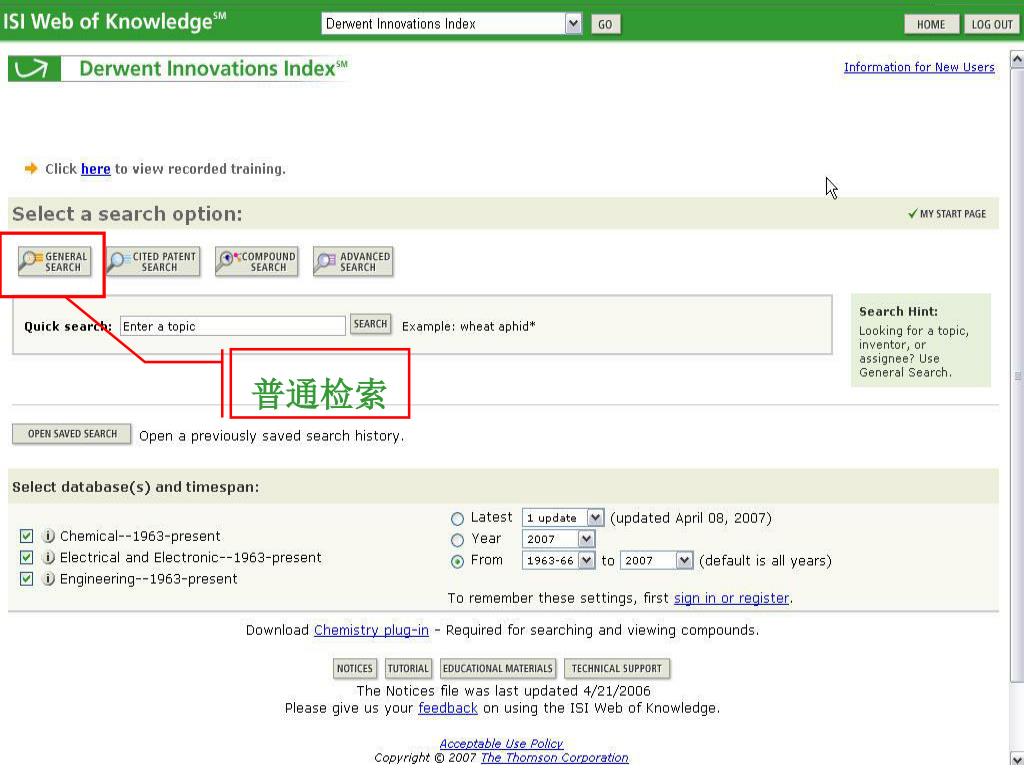Click the Derwent Innovations Index arrow logo
The width and height of the screenshot is (1024, 768).
pos(34,69)
